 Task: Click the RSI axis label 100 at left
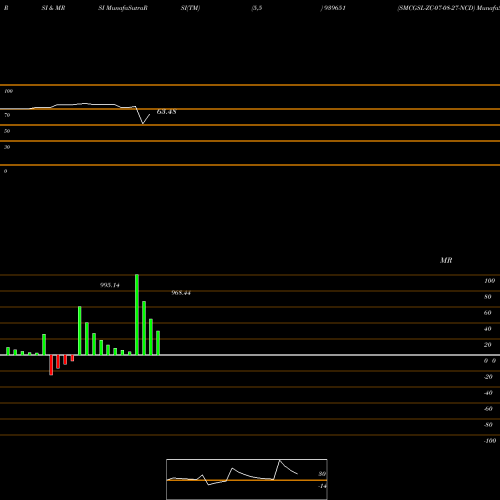coord(8,91)
